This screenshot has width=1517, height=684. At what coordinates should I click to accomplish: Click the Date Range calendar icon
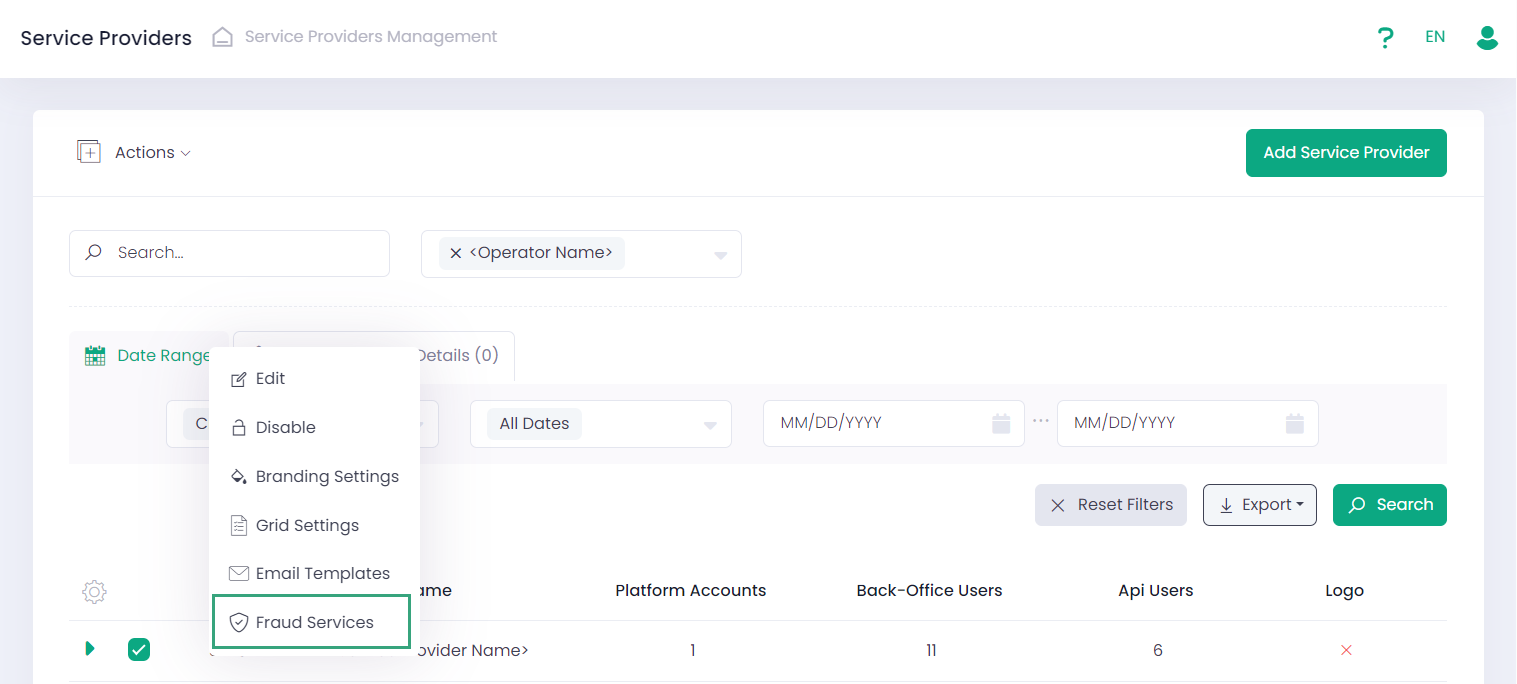[95, 356]
